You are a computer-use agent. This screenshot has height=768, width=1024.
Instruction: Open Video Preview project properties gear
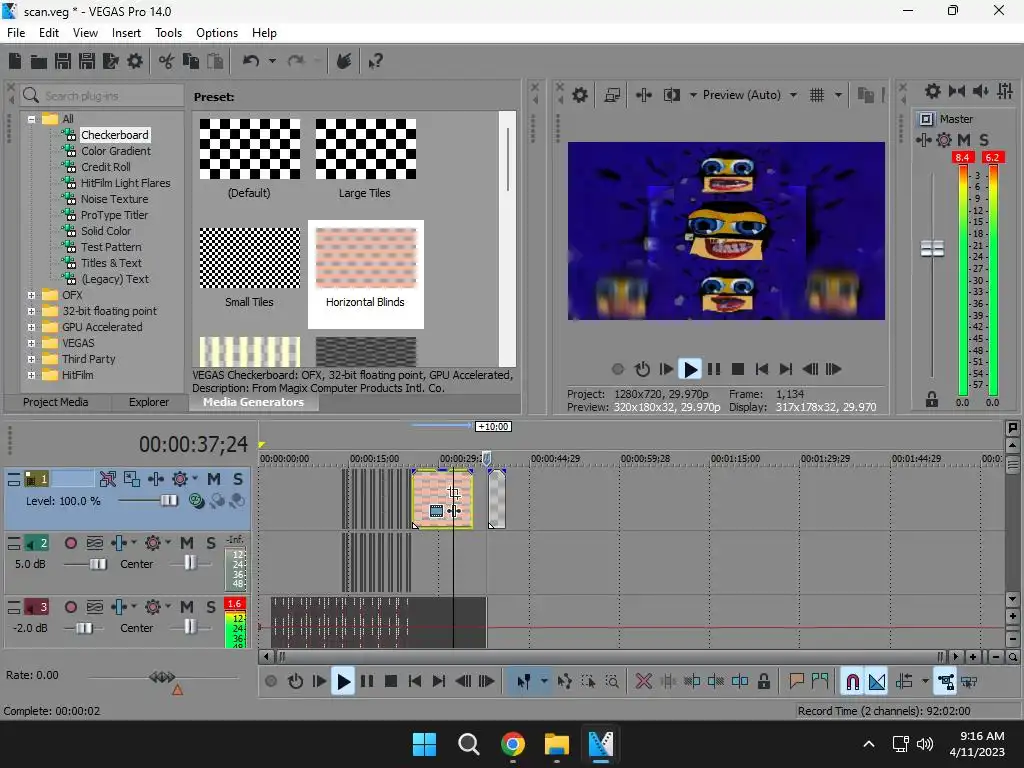click(x=580, y=95)
